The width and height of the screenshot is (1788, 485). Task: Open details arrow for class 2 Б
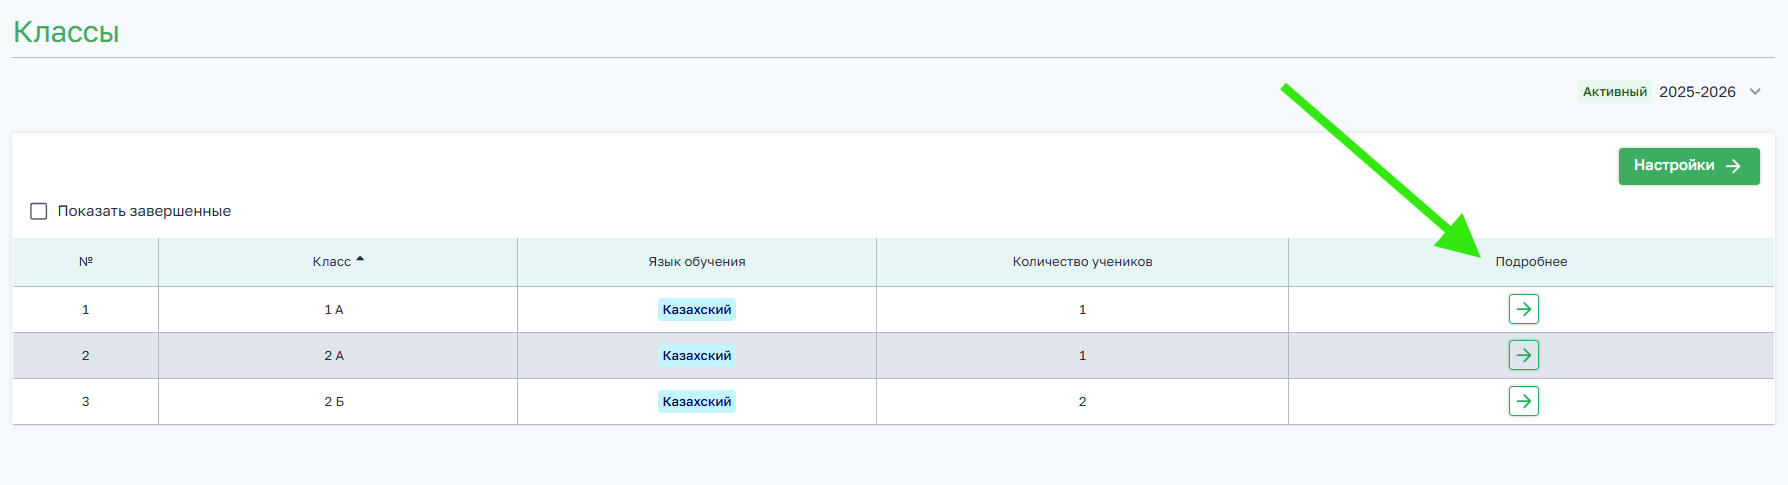click(1523, 401)
